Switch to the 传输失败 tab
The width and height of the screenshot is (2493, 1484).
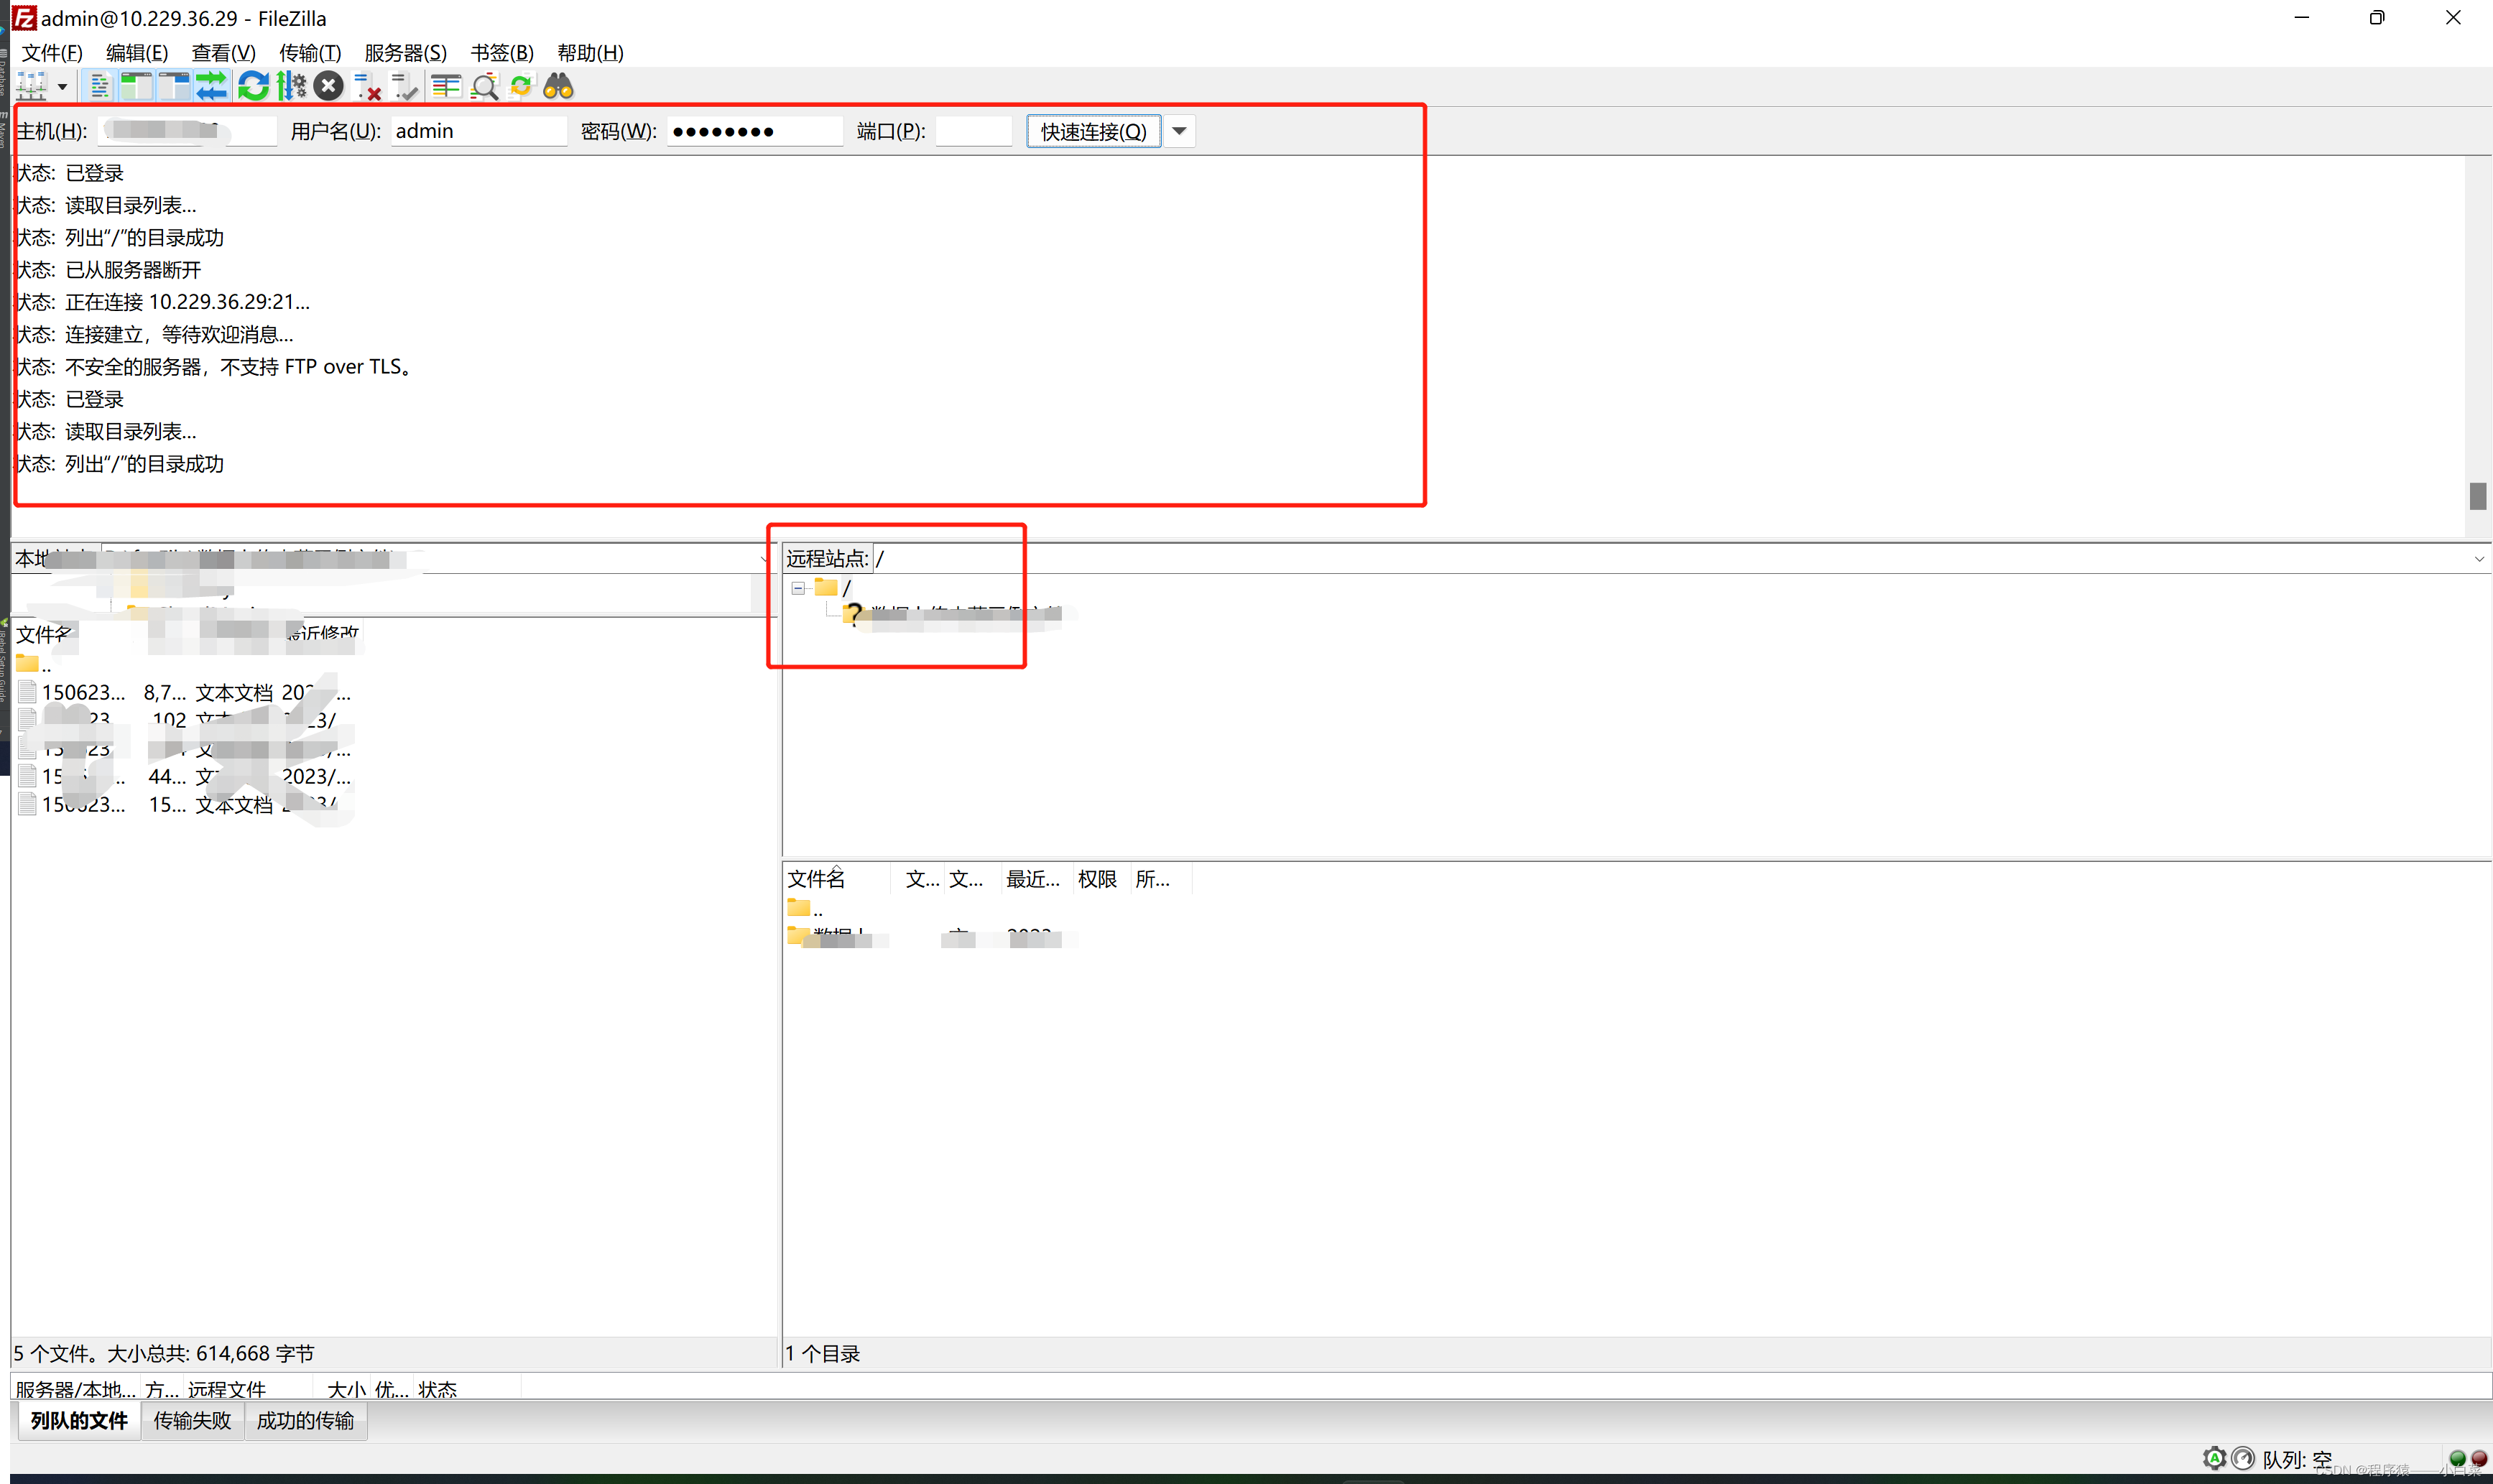[x=192, y=1421]
